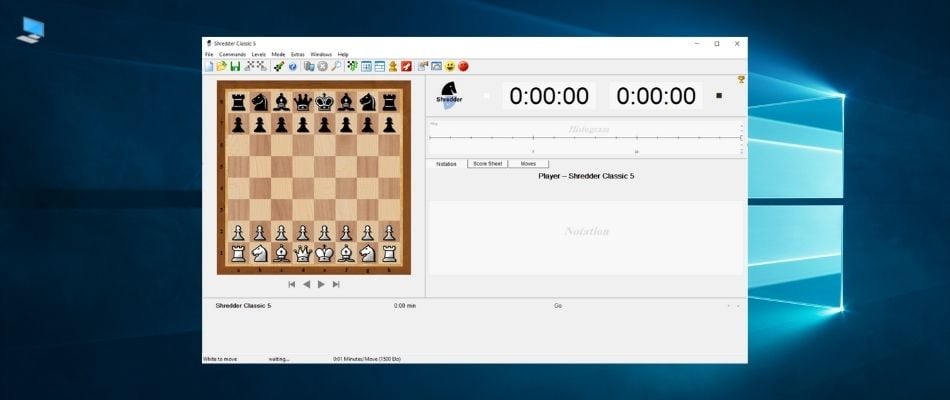
Task: Select the white pawn on e2
Action: pyautogui.click(x=324, y=232)
